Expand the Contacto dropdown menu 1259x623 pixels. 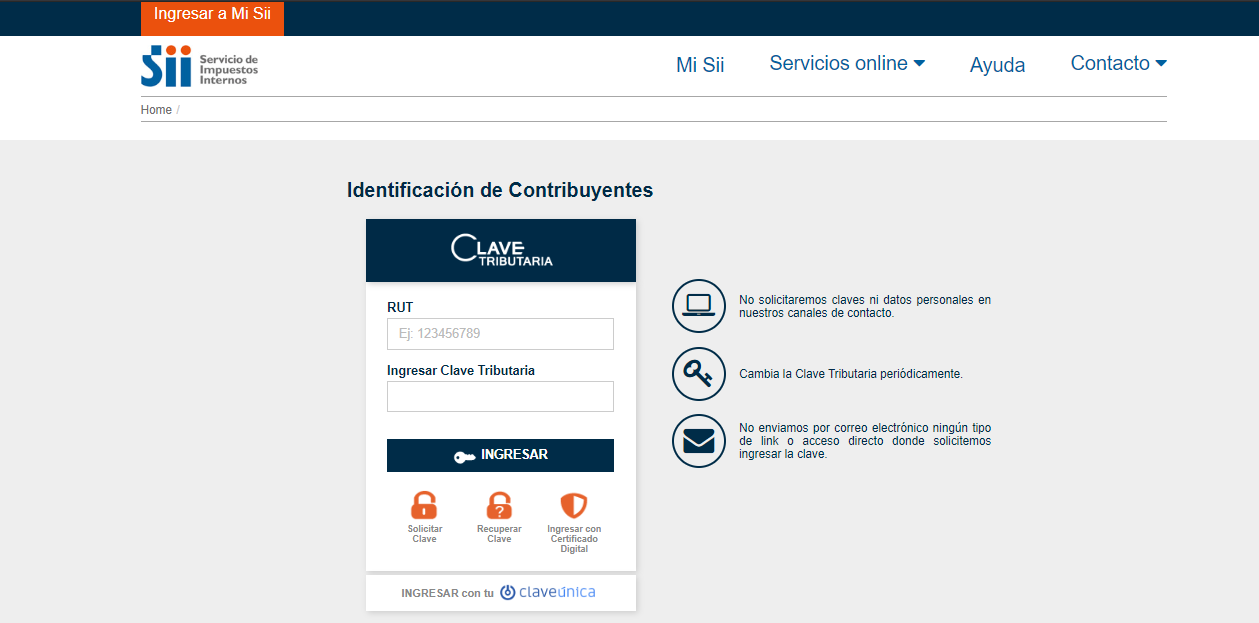pyautogui.click(x=1118, y=63)
